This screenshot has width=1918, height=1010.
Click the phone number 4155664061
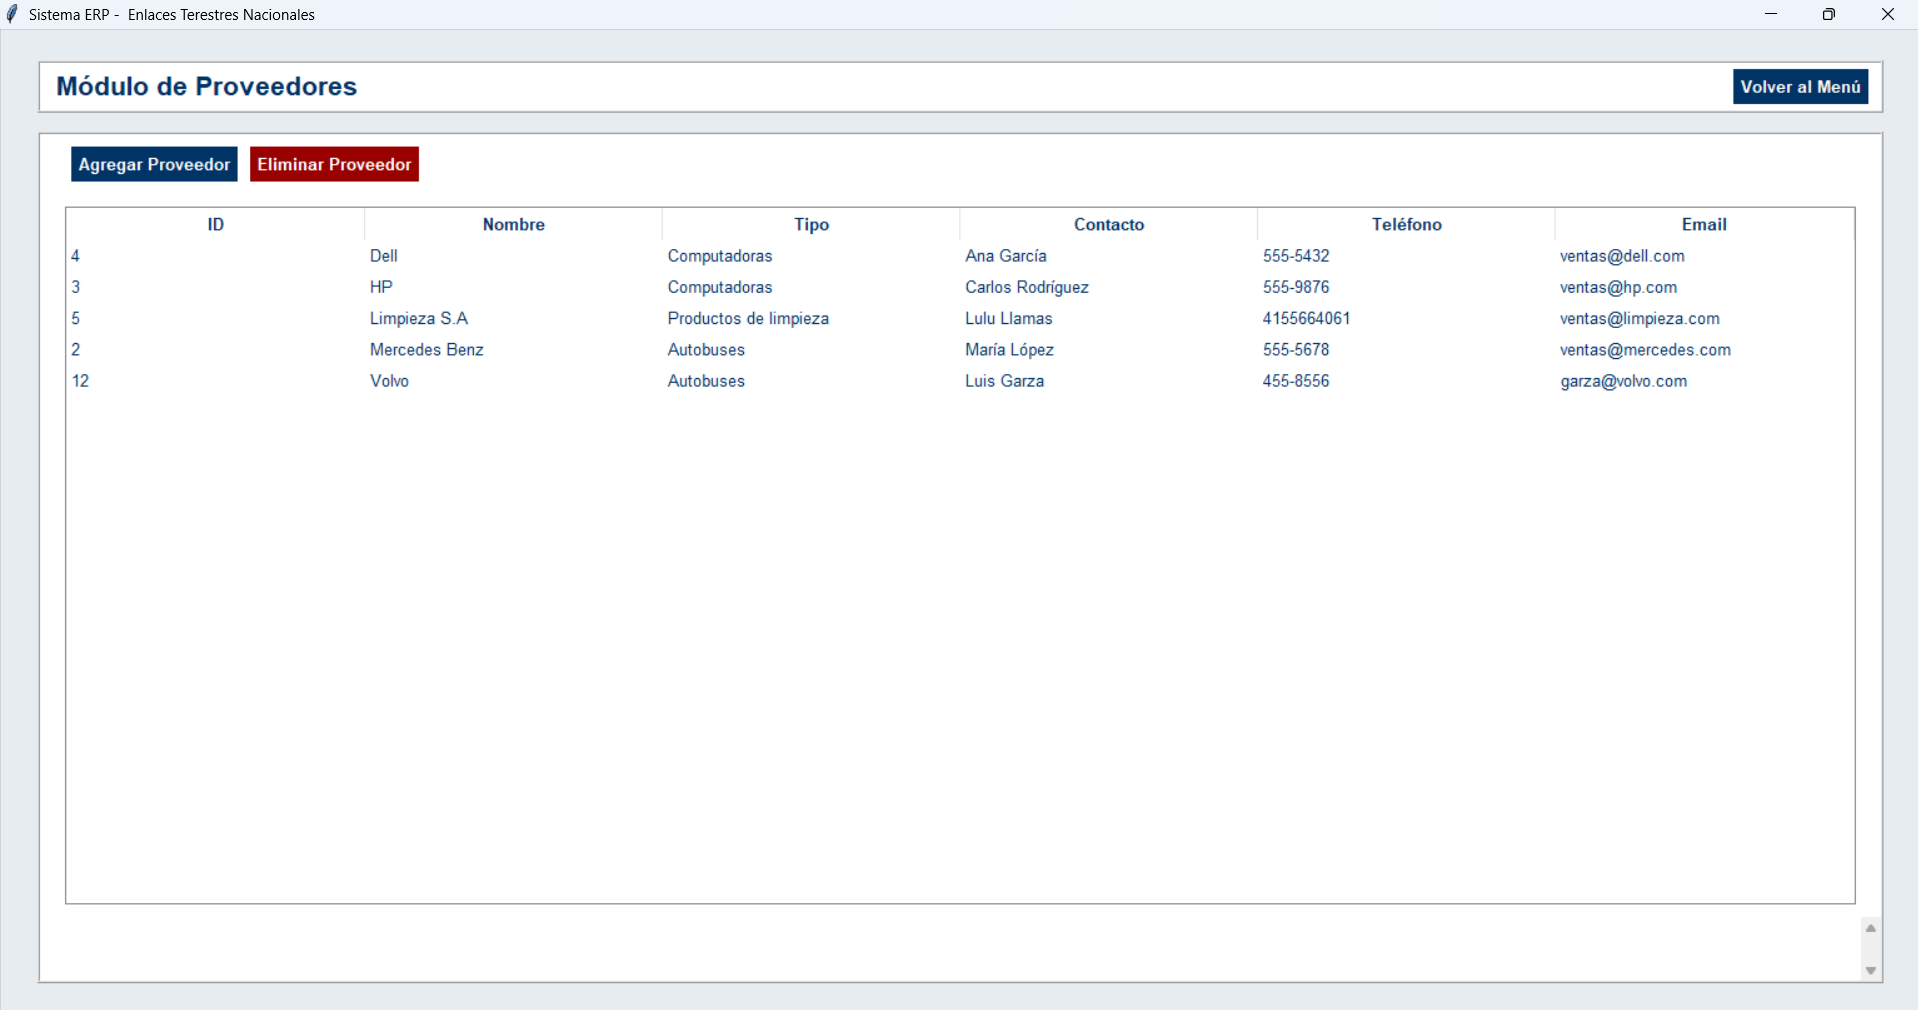point(1307,318)
